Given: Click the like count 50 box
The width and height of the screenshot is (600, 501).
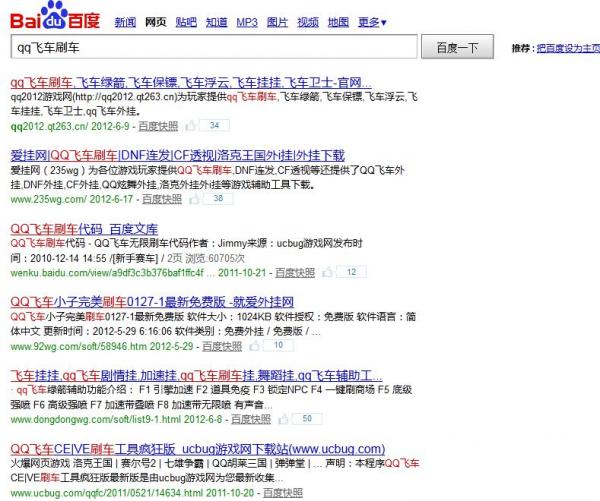Looking at the screenshot, I should click(307, 419).
